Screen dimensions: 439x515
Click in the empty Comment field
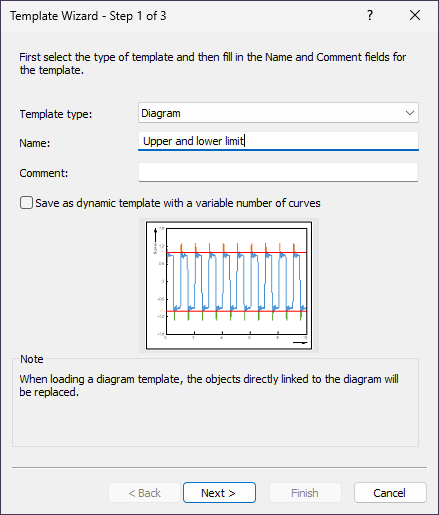278,172
